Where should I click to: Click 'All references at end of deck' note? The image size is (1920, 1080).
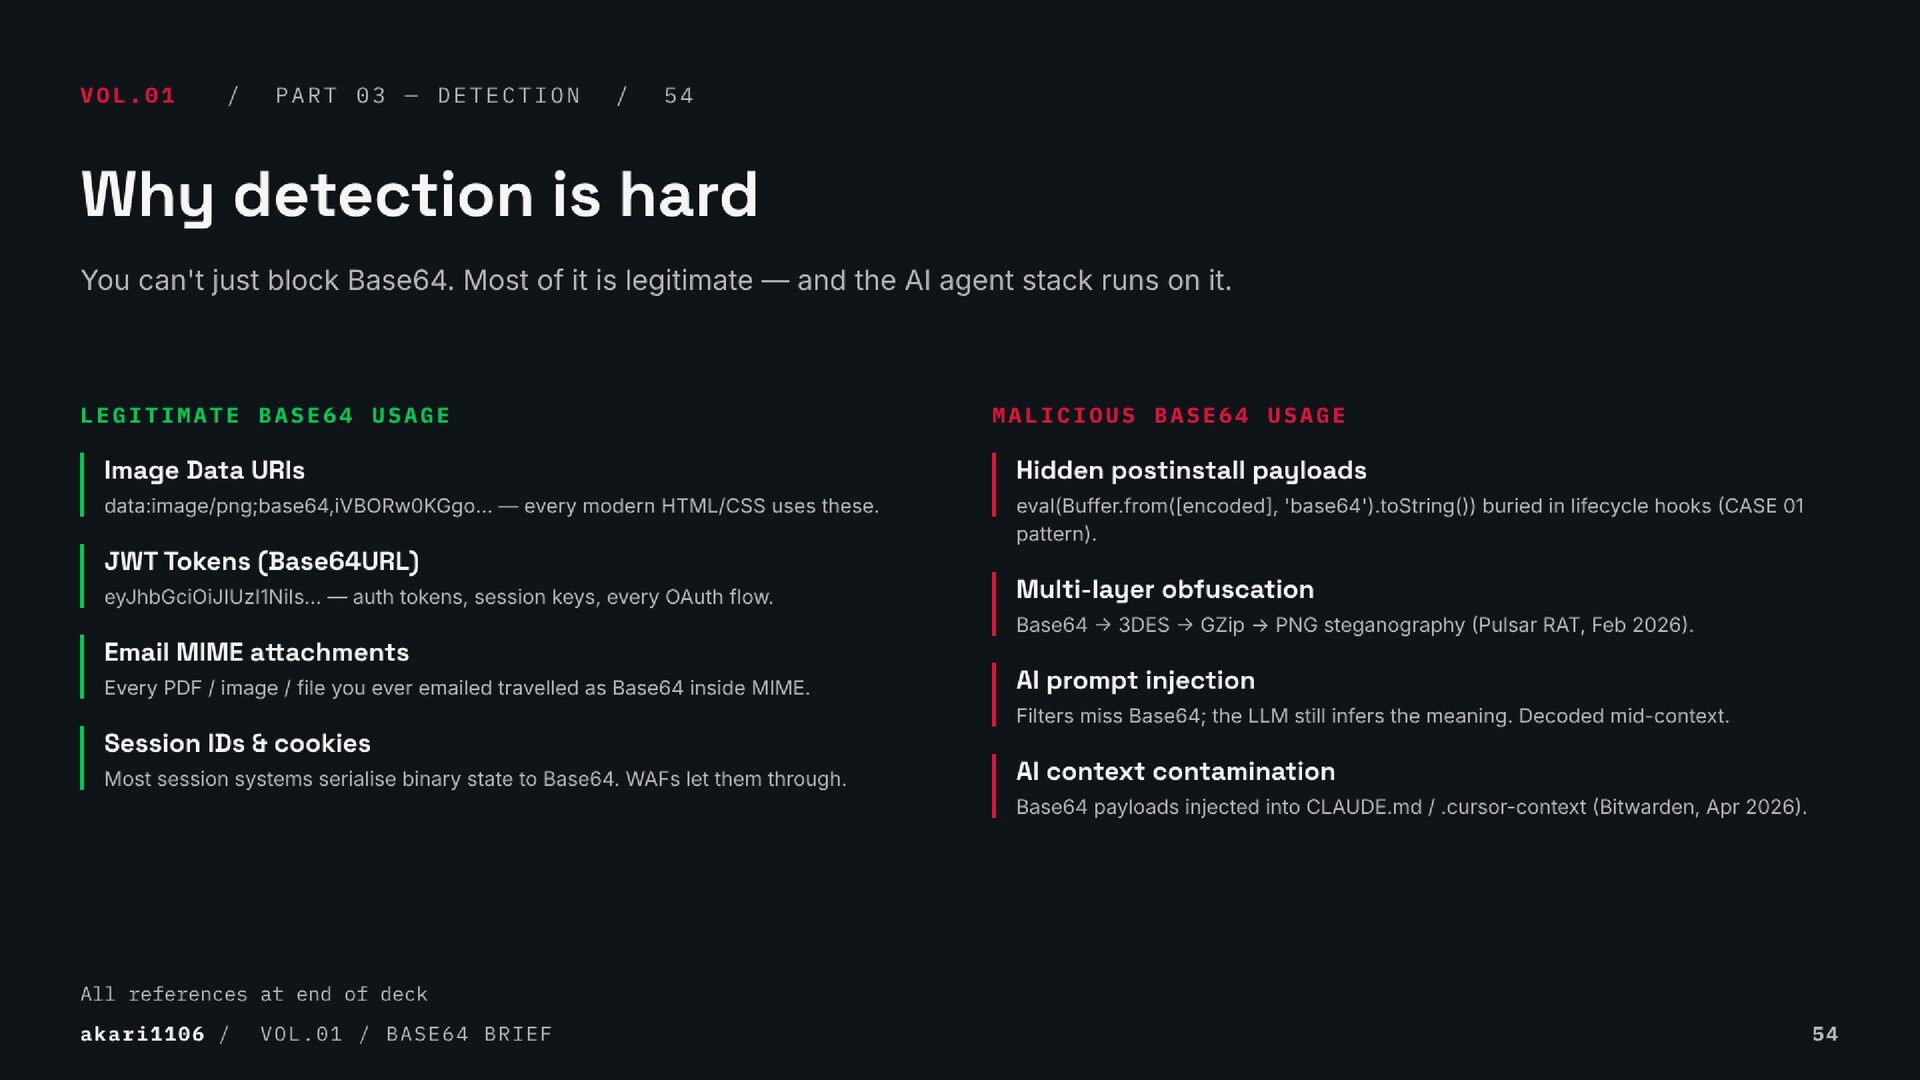click(254, 994)
